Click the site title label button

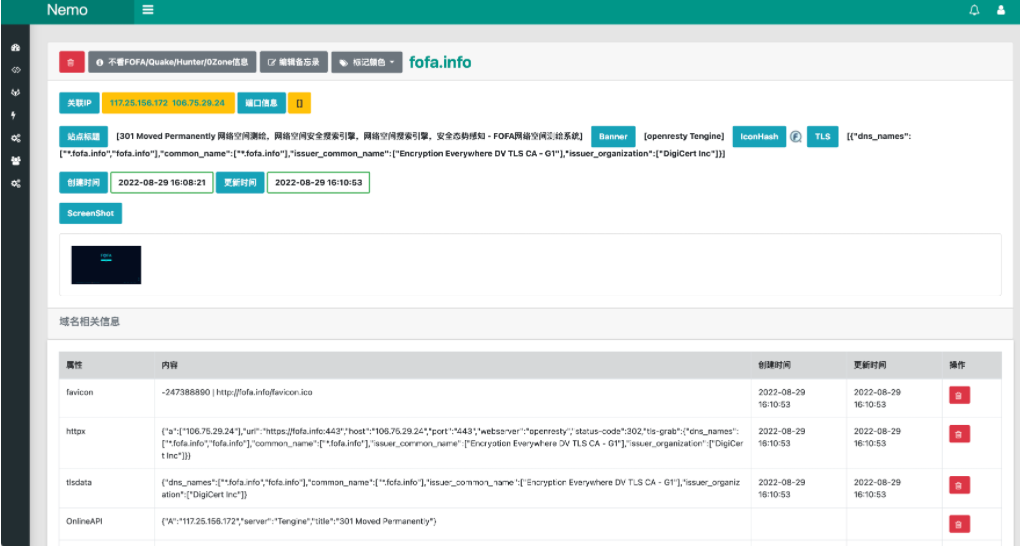click(x=83, y=137)
